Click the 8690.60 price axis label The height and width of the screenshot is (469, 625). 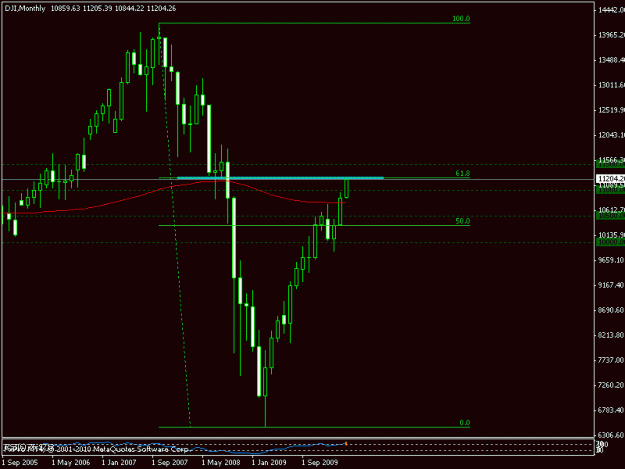[x=611, y=310]
